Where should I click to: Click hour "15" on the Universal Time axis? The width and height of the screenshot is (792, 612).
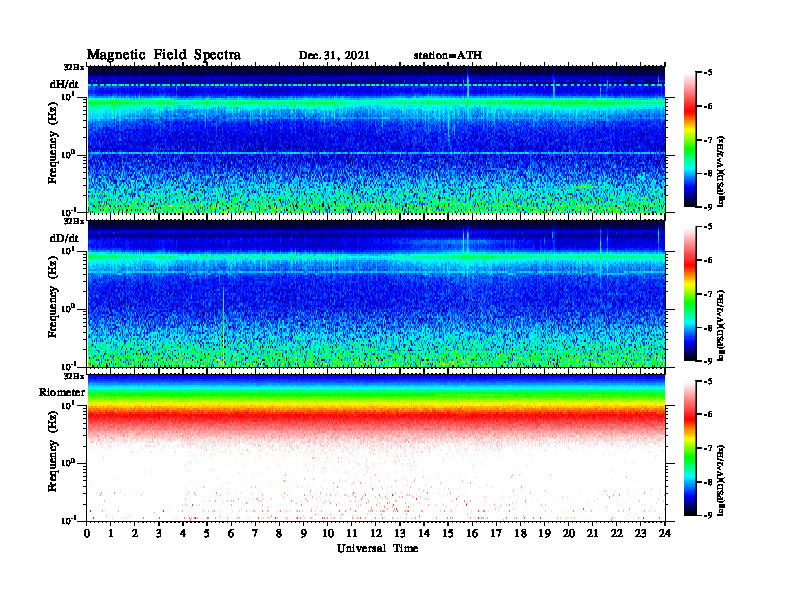[x=448, y=534]
